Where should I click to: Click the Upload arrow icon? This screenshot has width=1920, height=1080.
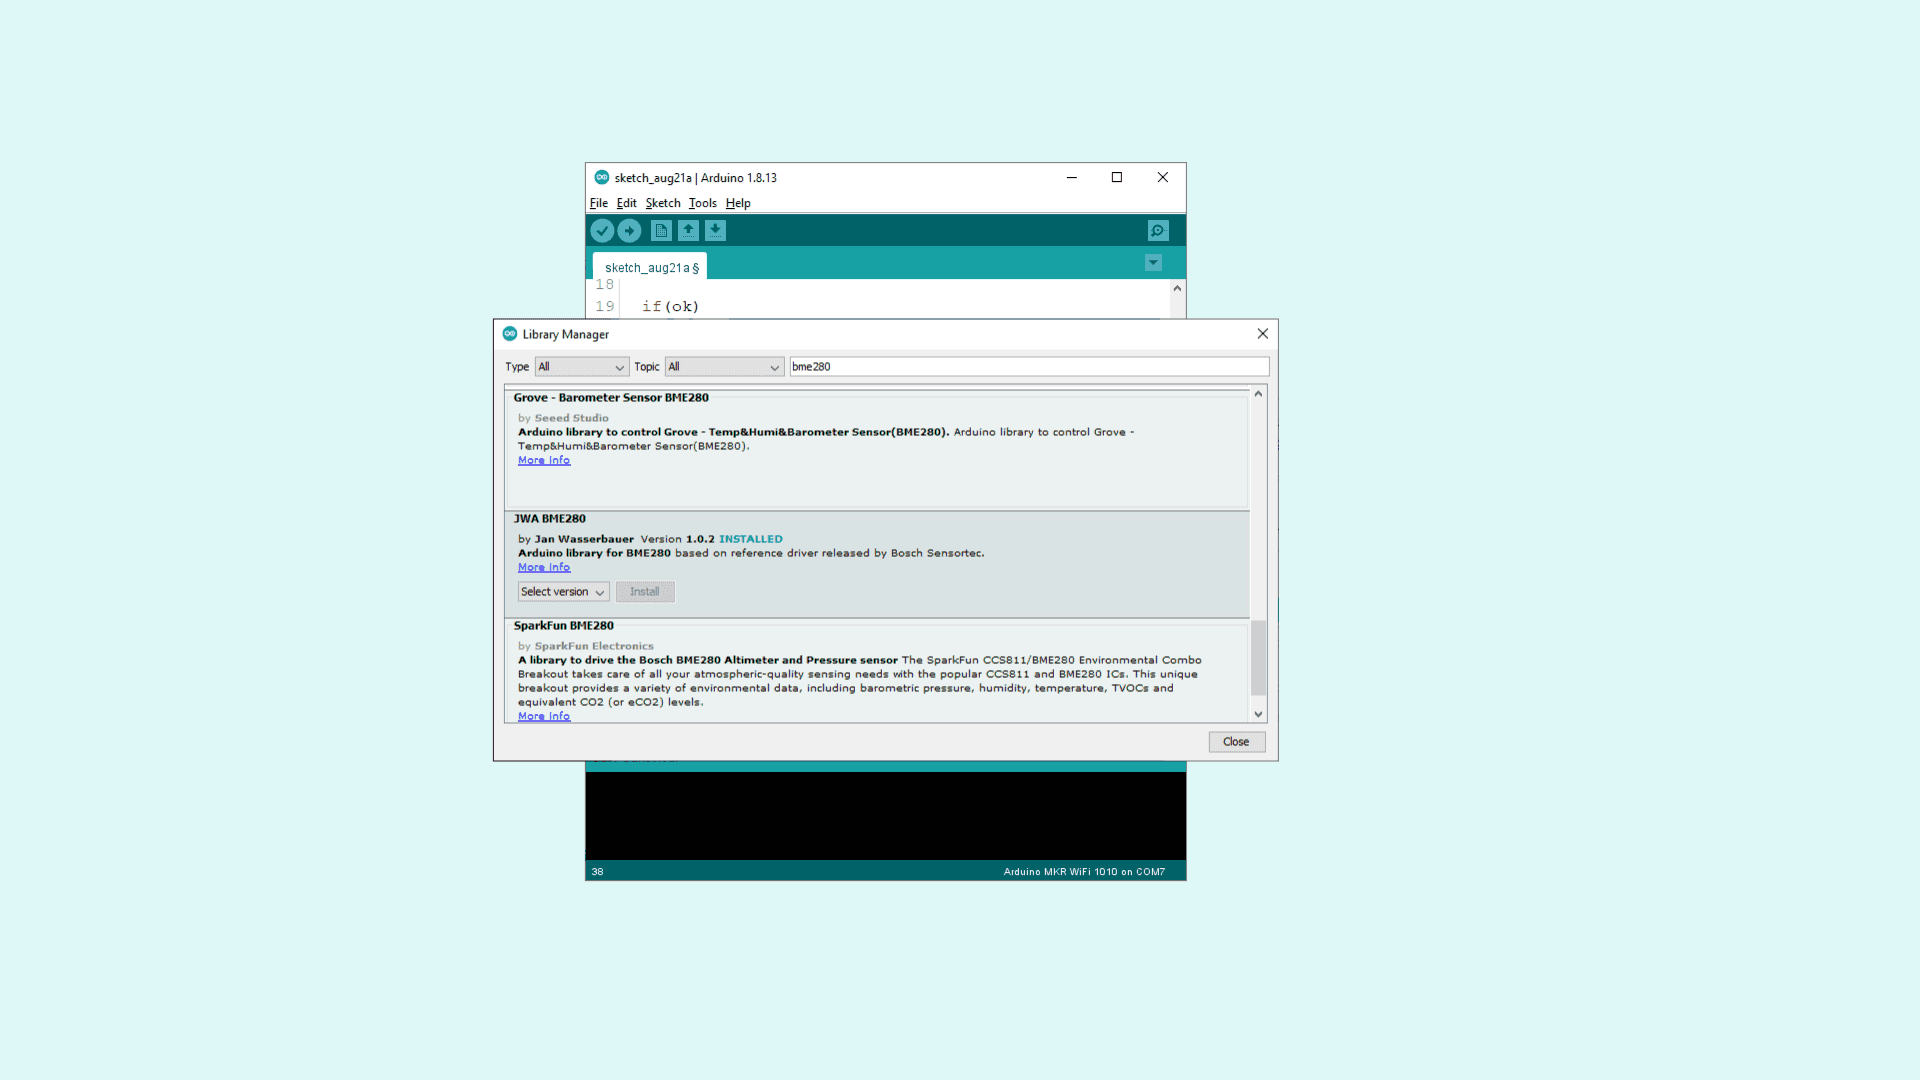point(629,231)
